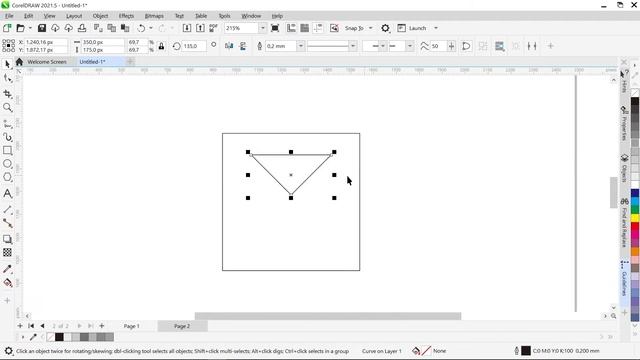
Task: Toggle lock ratio padlock
Action: click(x=162, y=46)
